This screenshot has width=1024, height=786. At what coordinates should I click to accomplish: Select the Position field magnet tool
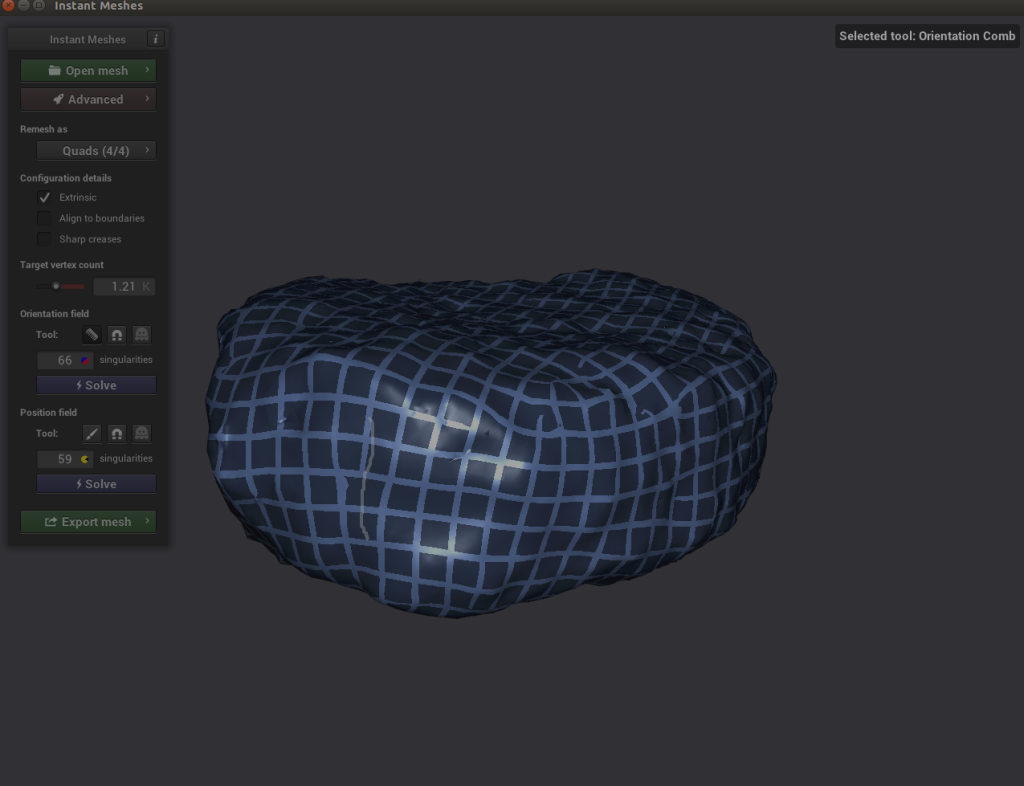117,434
